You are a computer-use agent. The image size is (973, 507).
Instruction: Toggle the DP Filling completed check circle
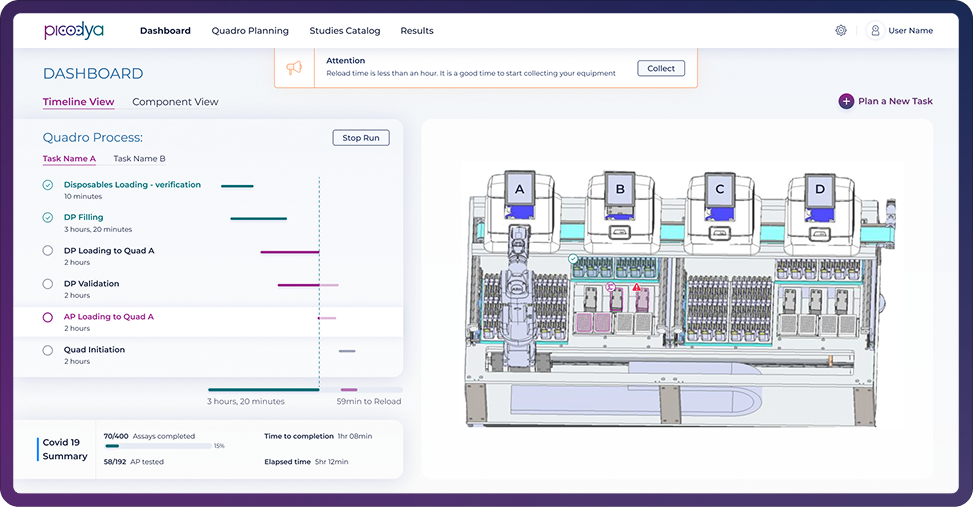click(48, 217)
